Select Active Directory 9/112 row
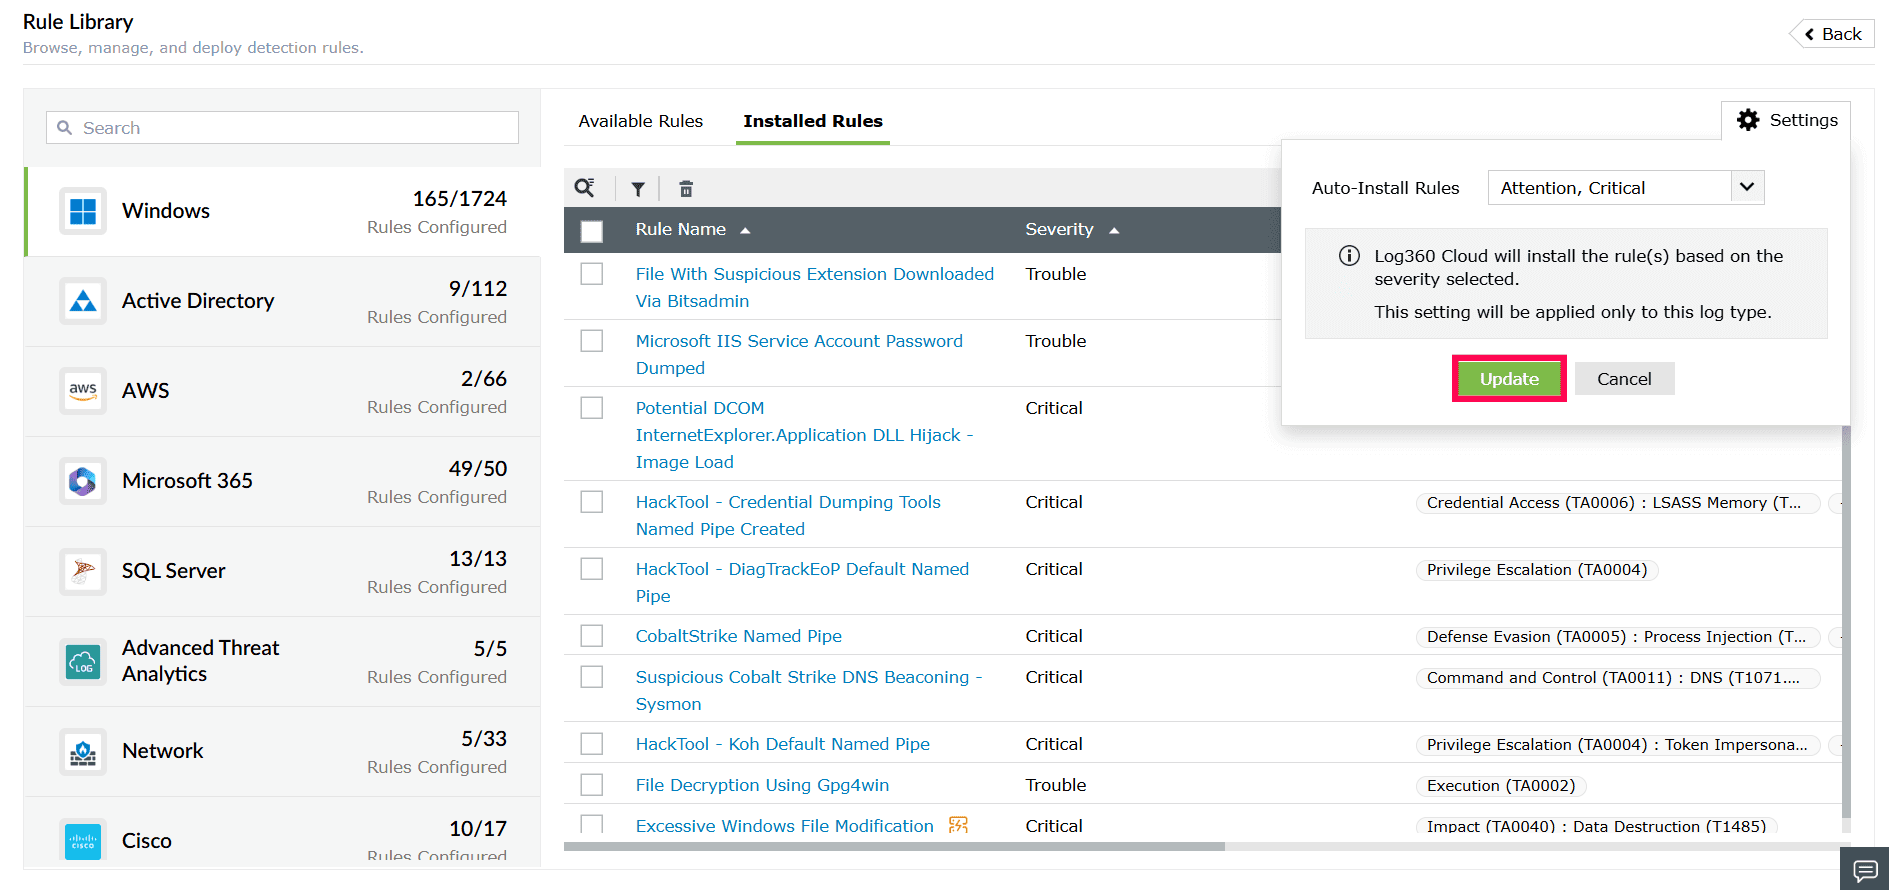 [x=283, y=302]
